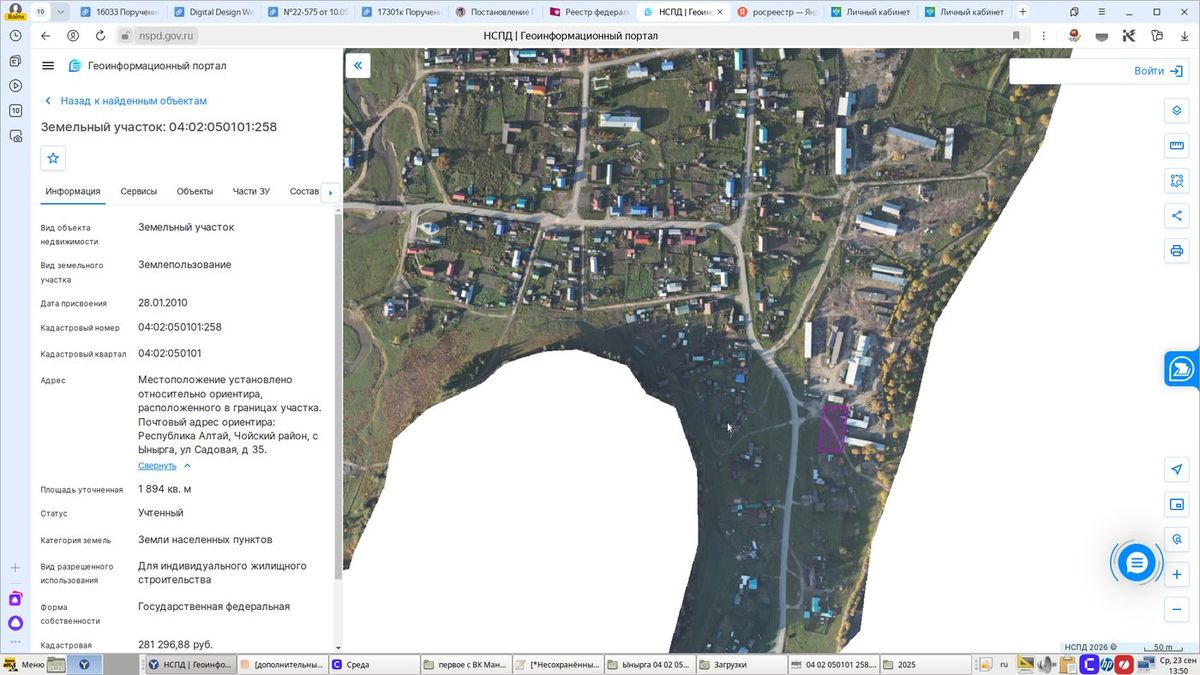Click the cadastral number 04:02:050101:258 value

[180, 327]
